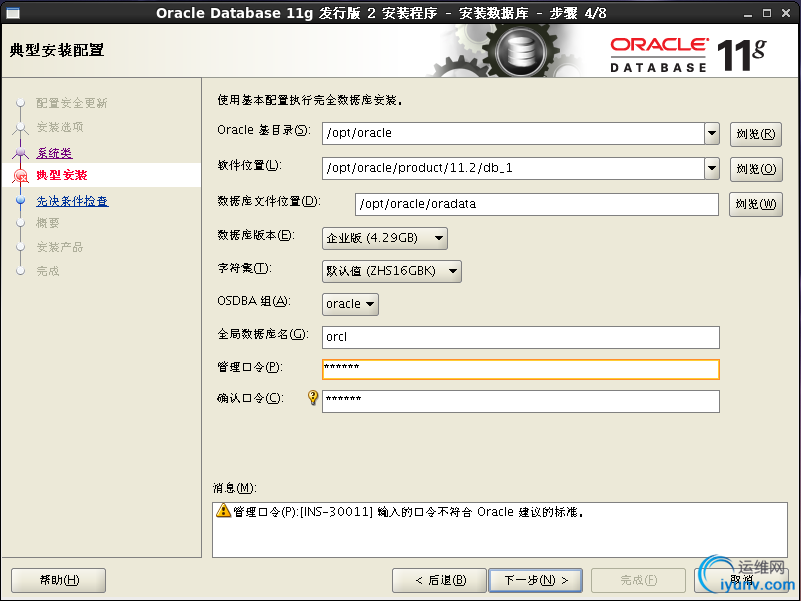Click the 典型安装配置 heading
The image size is (801, 601).
[57, 50]
